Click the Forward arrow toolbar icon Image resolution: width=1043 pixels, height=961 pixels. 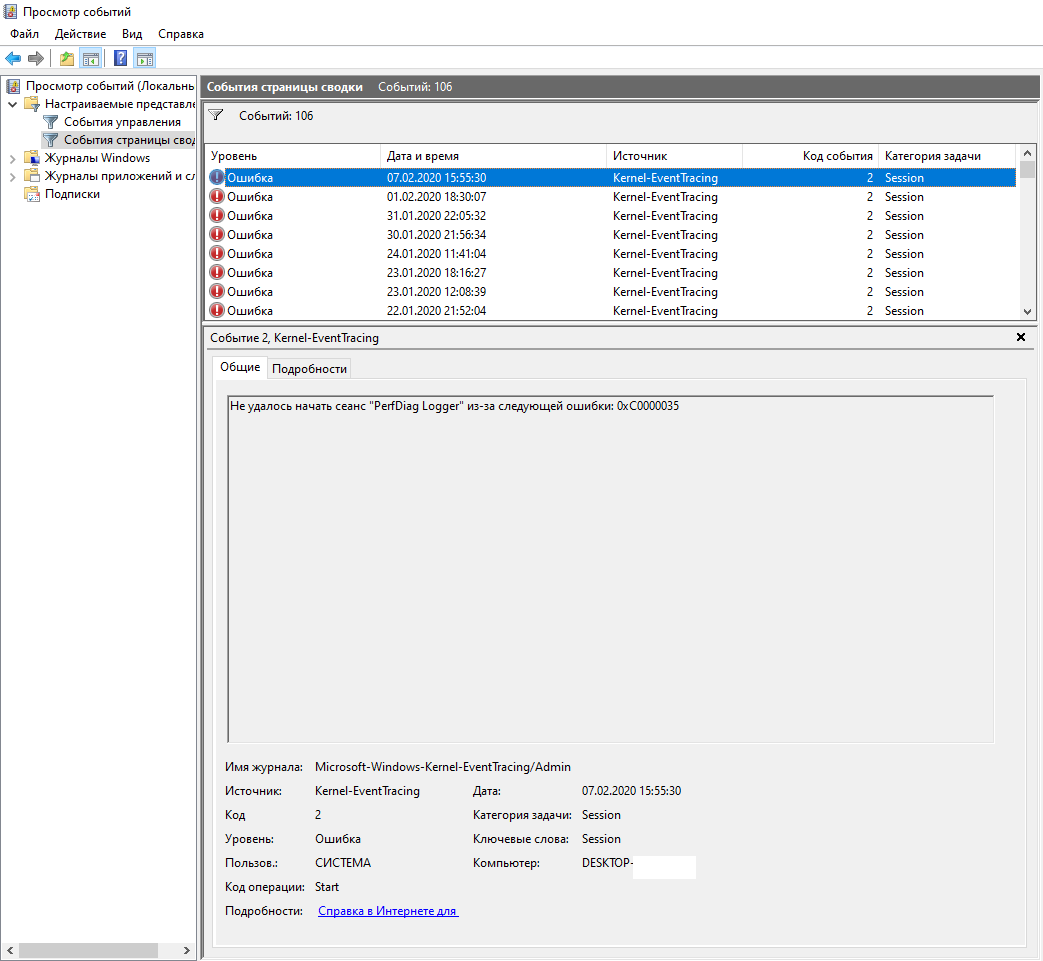coord(36,59)
